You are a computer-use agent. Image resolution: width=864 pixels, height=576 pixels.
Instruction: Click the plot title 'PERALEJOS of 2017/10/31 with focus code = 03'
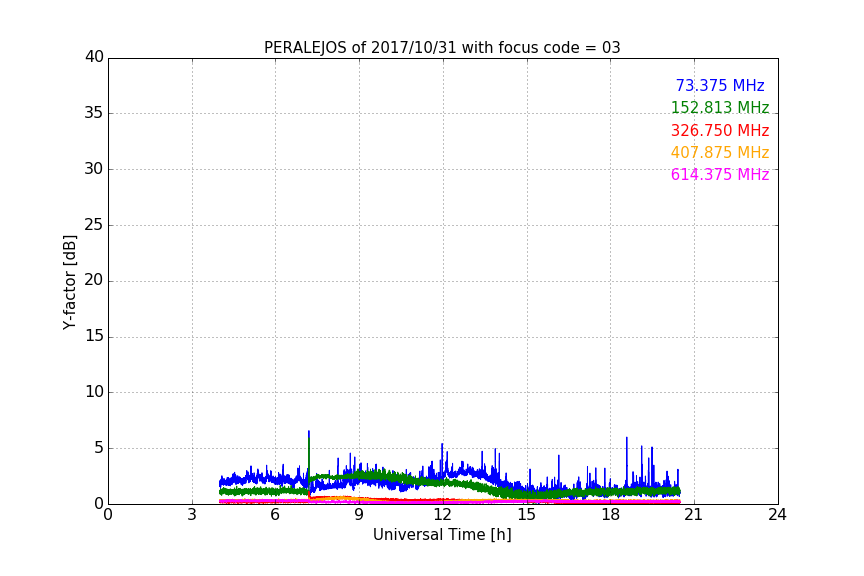(x=442, y=48)
